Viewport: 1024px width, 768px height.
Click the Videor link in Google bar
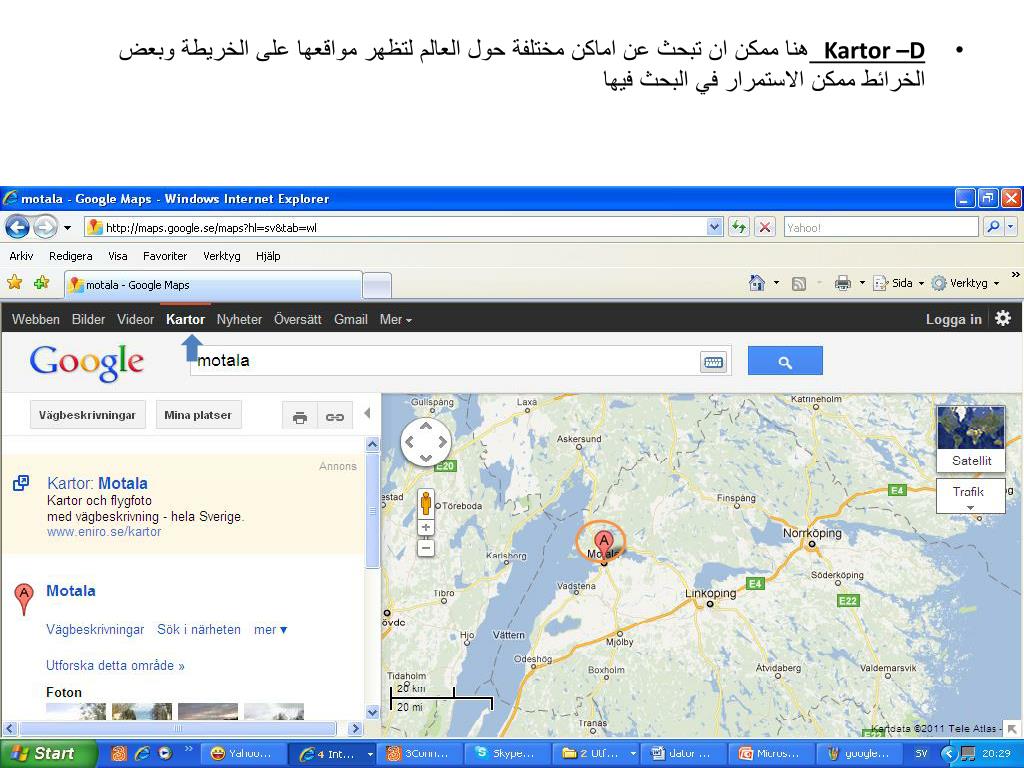[135, 319]
